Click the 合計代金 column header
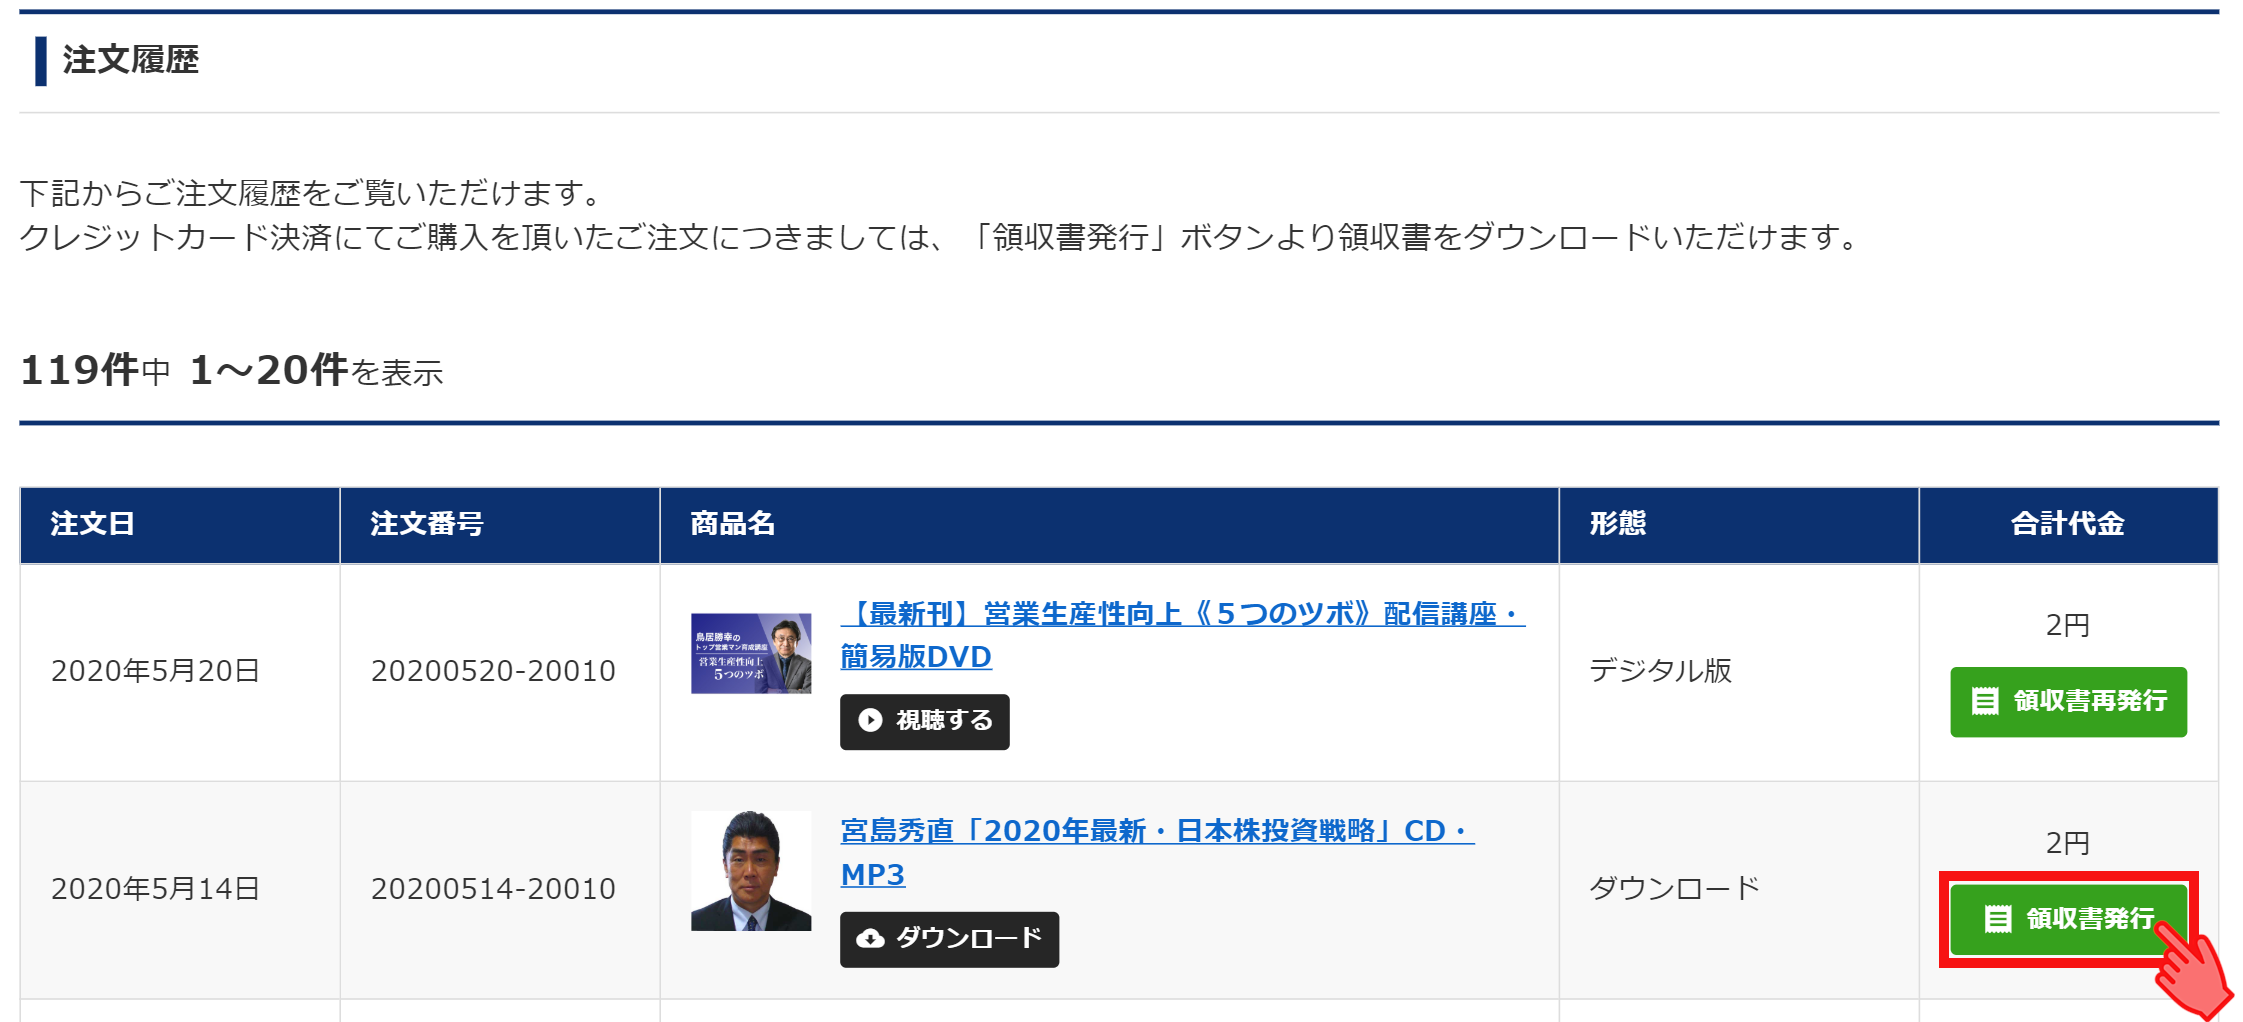Screen dimensions: 2243x1022 tap(2067, 524)
